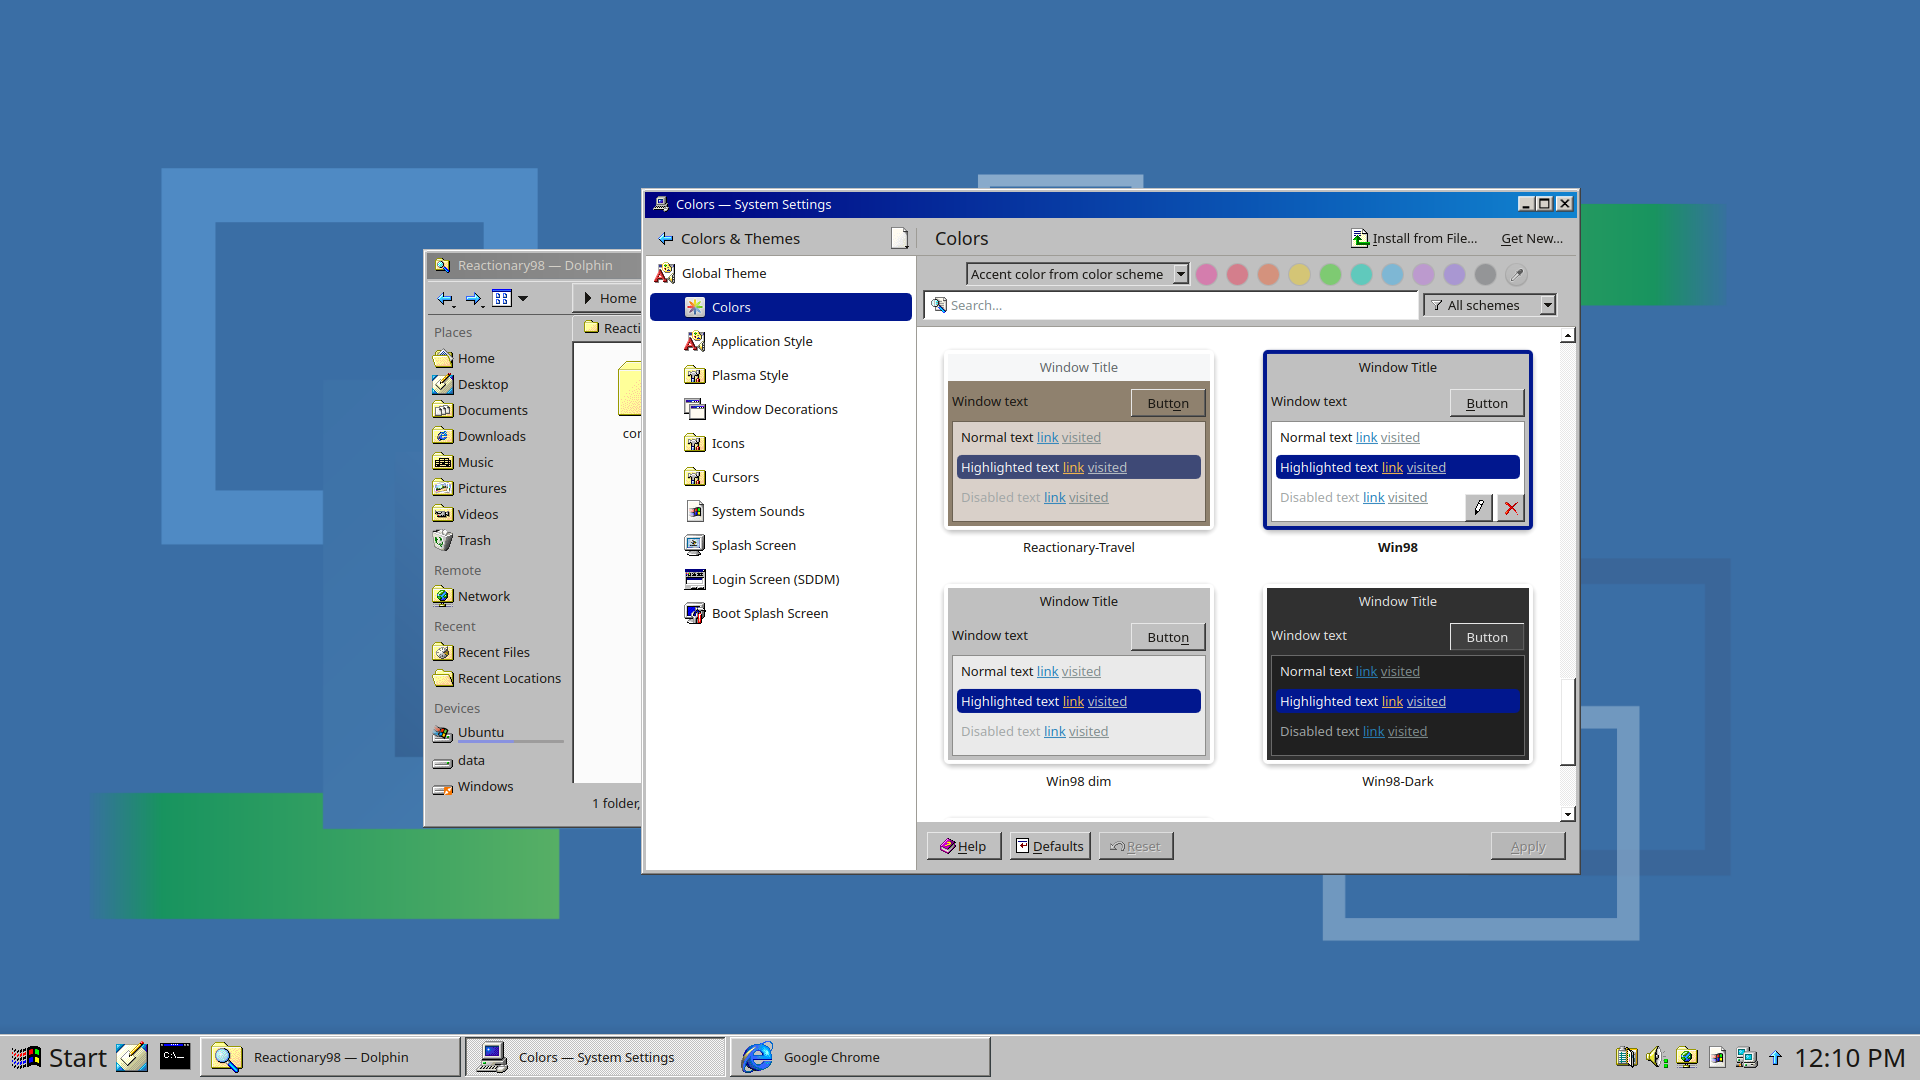The width and height of the screenshot is (1920, 1080).
Task: Open the terminal icon in the taskbar
Action: (175, 1056)
